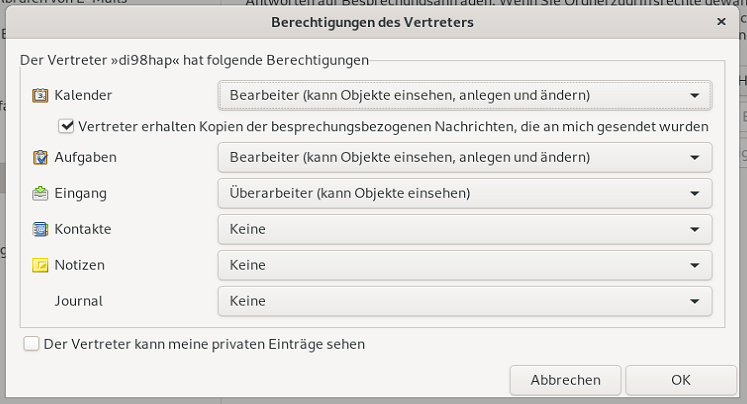The height and width of the screenshot is (404, 747).
Task: Expand the Kontakte permission dropdown
Action: (464, 229)
